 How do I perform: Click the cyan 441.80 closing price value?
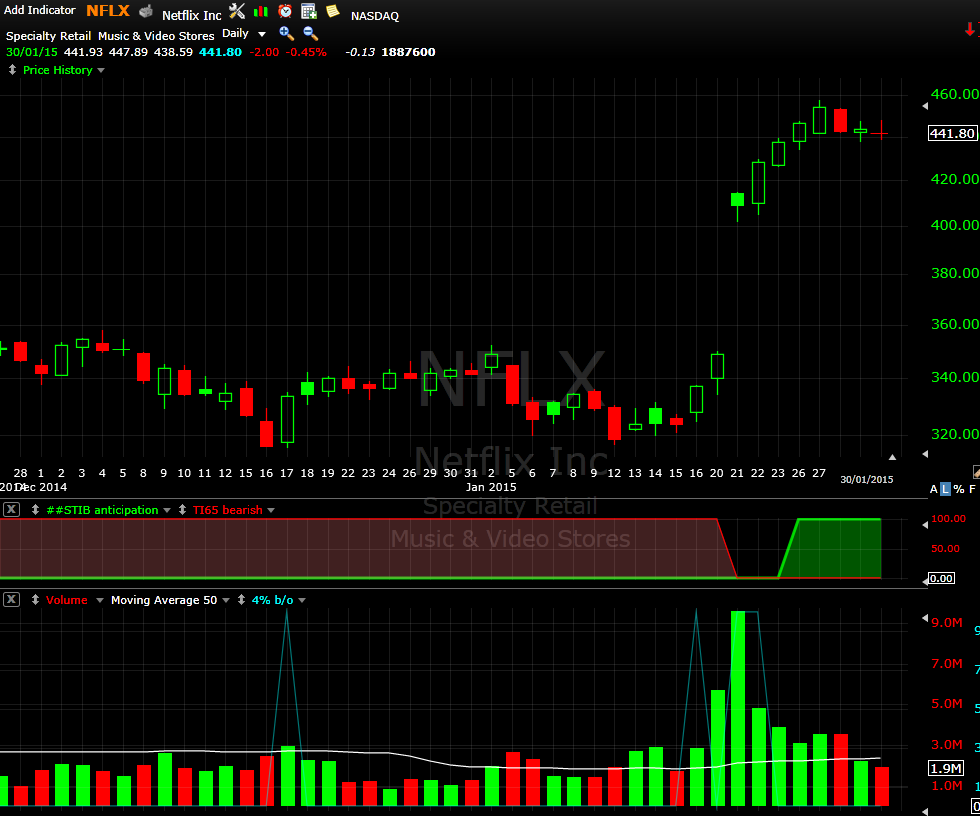pyautogui.click(x=220, y=52)
